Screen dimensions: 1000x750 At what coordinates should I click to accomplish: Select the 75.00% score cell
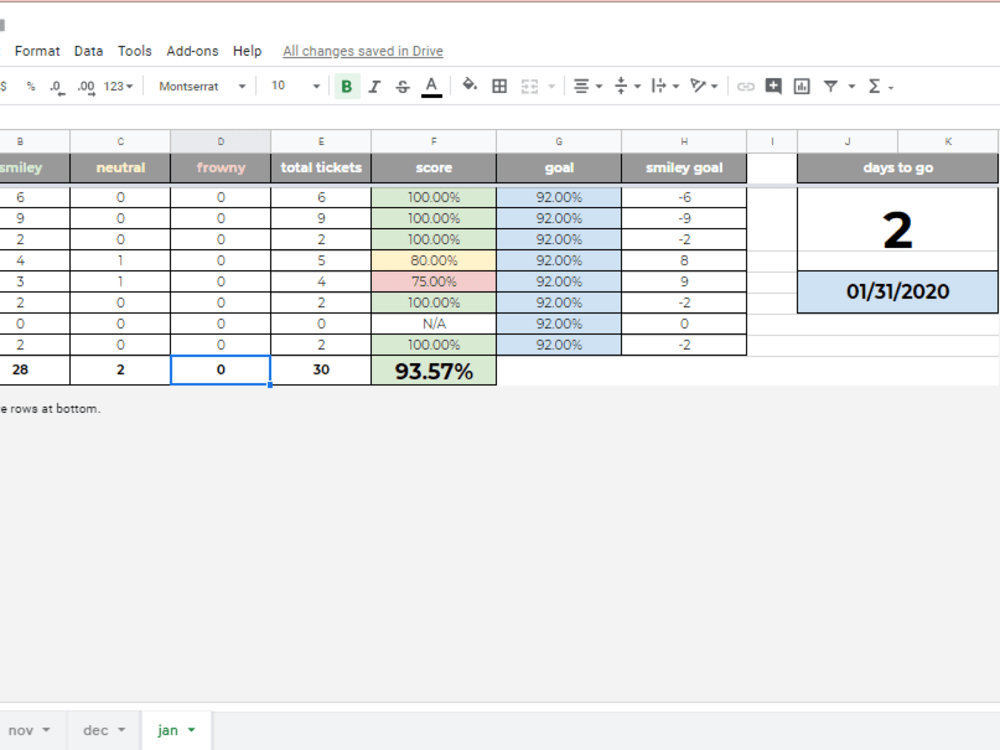click(x=434, y=281)
